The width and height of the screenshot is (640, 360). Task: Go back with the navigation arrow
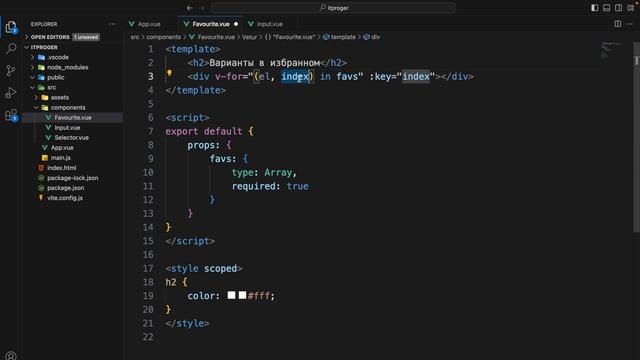point(189,8)
